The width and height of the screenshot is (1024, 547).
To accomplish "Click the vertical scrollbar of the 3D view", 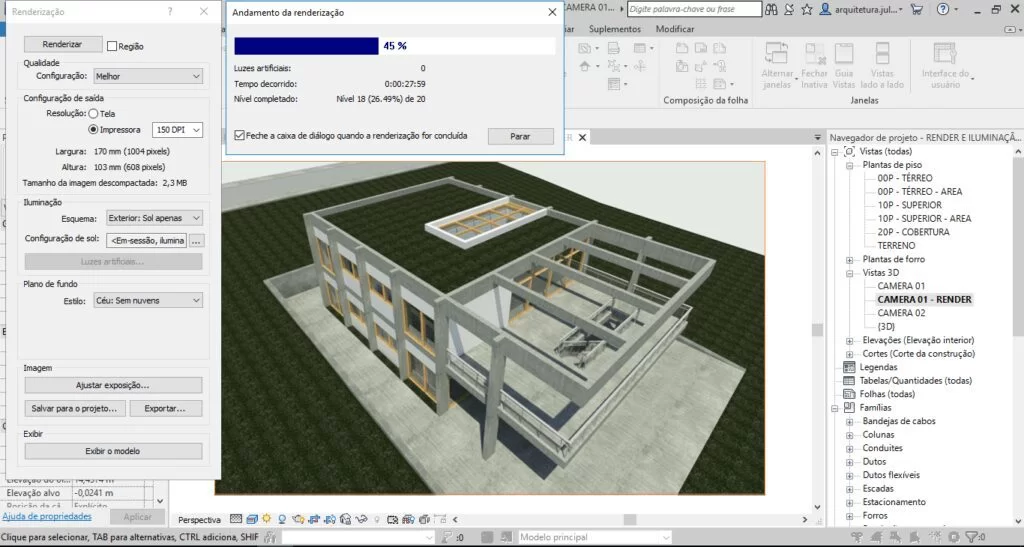I will pyautogui.click(x=817, y=330).
